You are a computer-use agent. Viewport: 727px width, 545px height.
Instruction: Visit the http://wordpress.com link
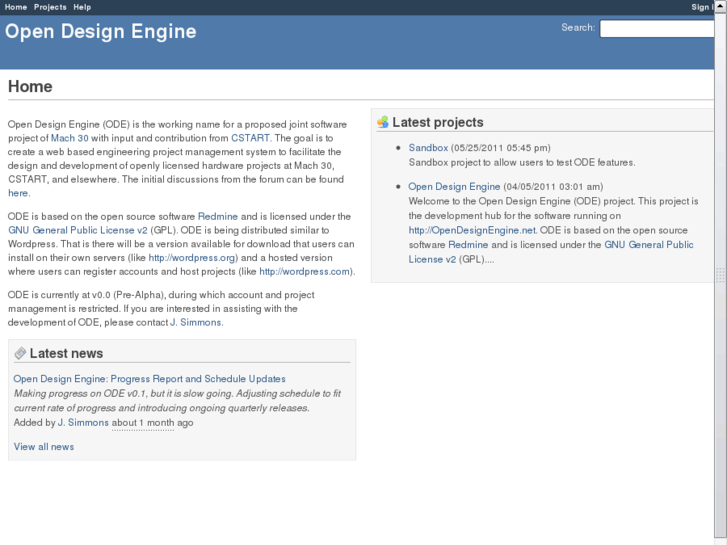(x=304, y=271)
